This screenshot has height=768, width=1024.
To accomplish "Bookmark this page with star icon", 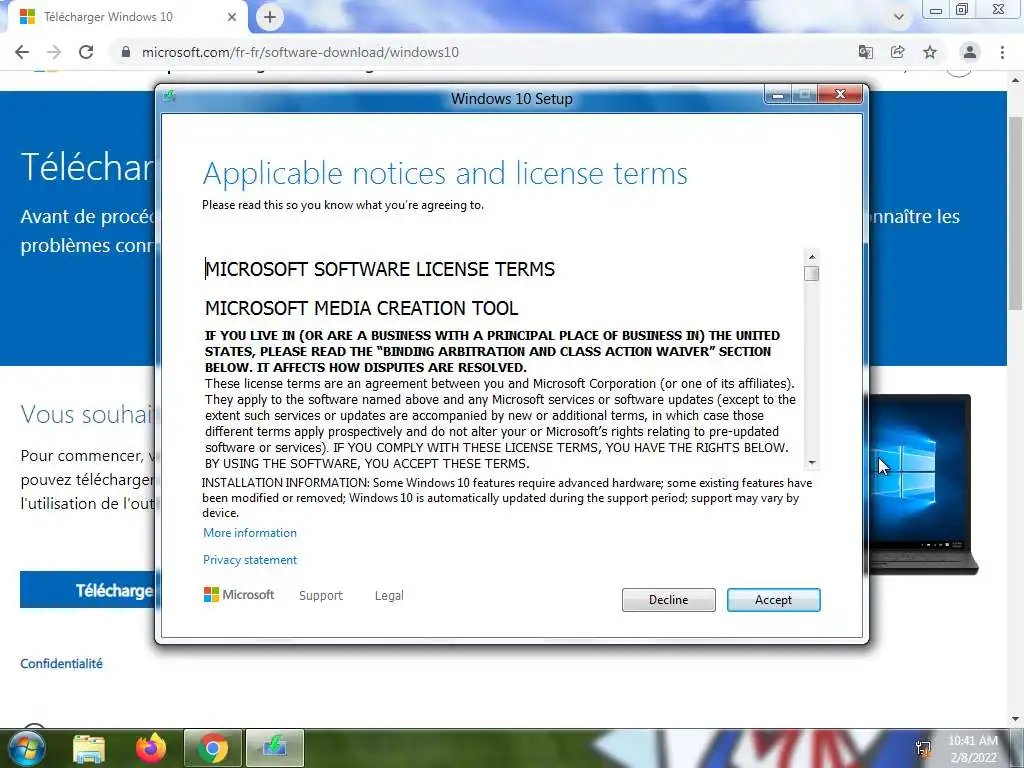I will (930, 52).
